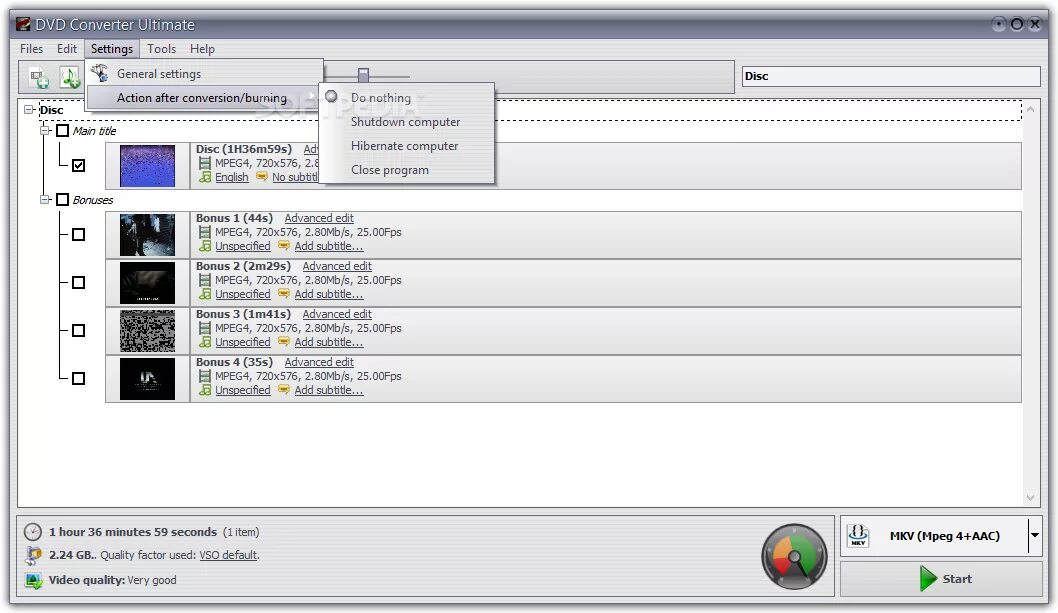Open the output format dropdown arrow
This screenshot has width=1058, height=613.
[1034, 535]
